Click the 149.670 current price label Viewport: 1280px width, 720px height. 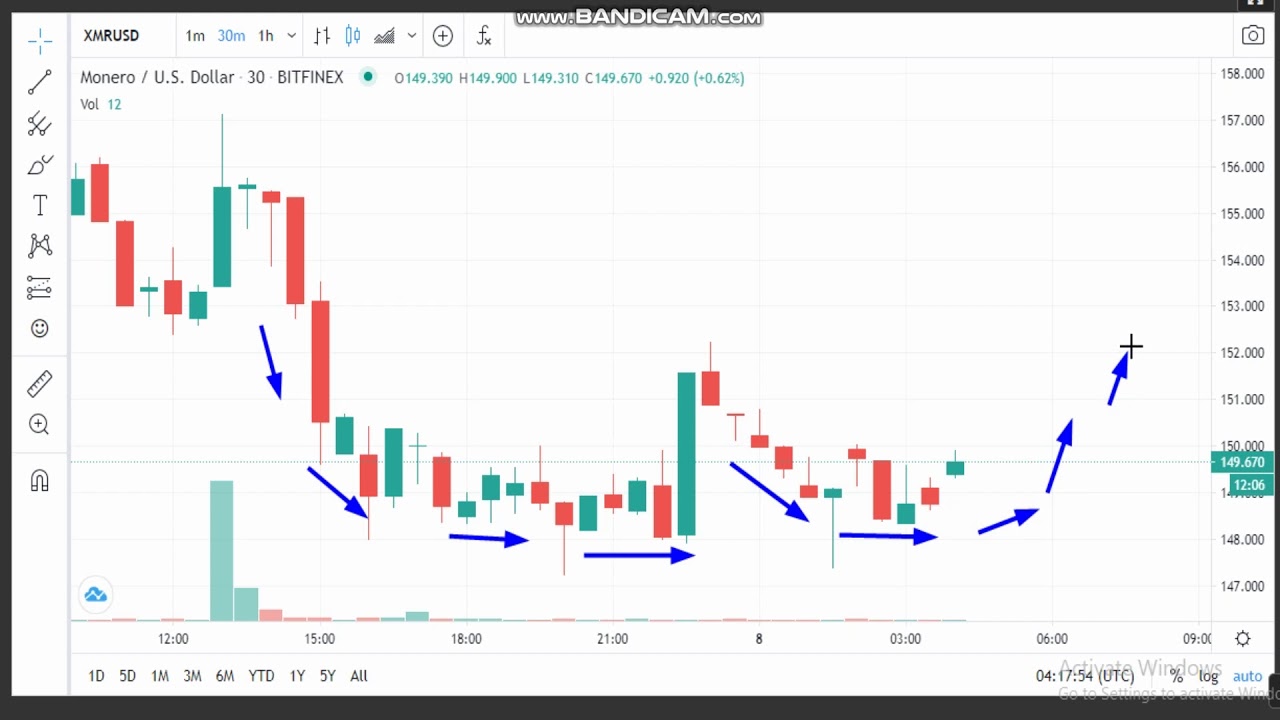[x=1241, y=462]
